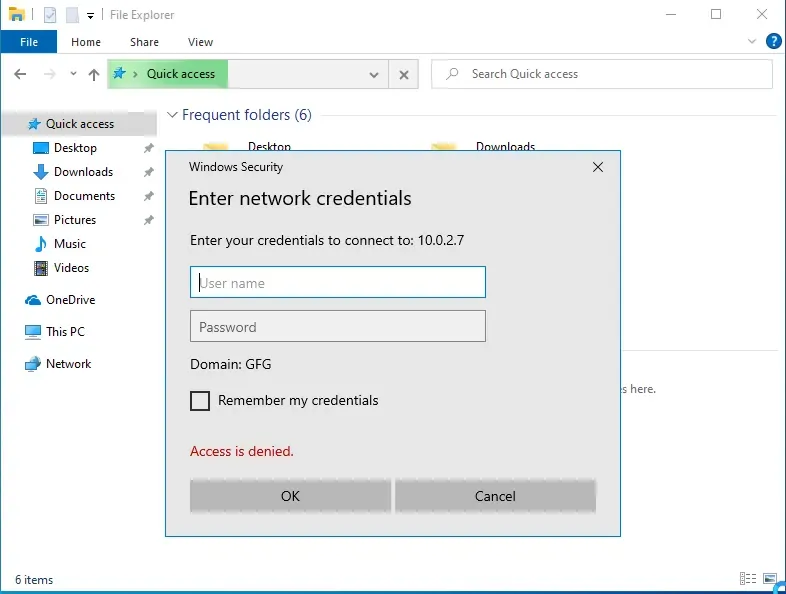This screenshot has height=594, width=786.
Task: Close the Windows Security dialog
Action: [x=598, y=167]
